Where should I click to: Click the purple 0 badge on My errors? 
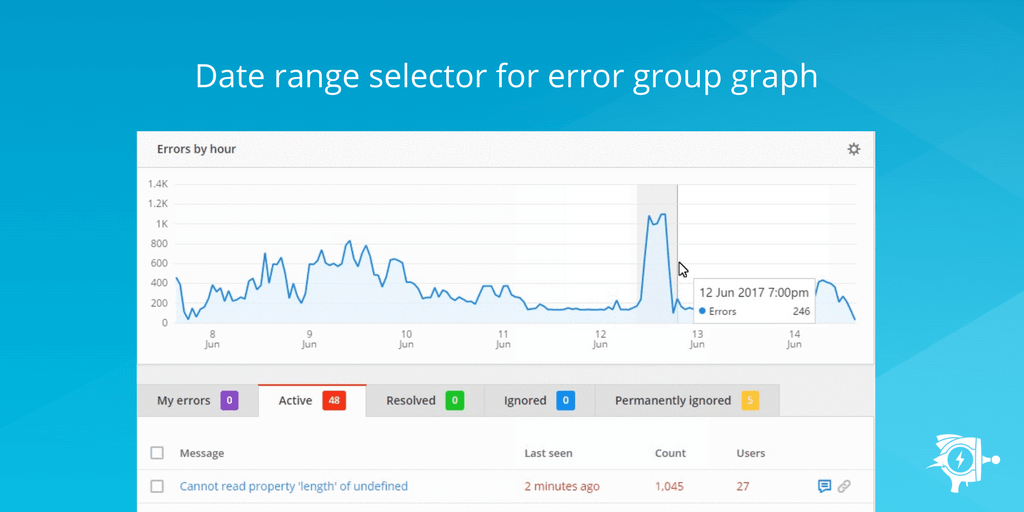[x=229, y=400]
